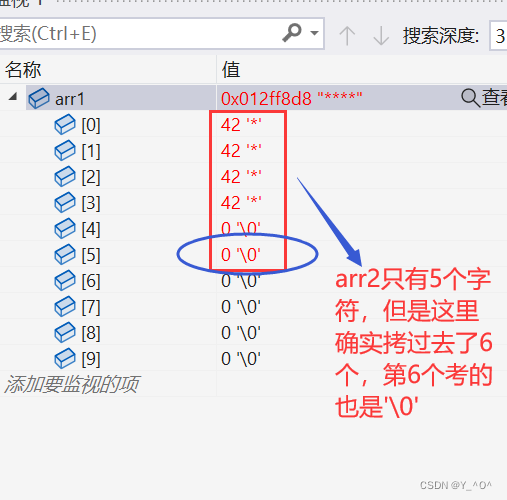Click value 0 '\0' of element [7]

241,307
